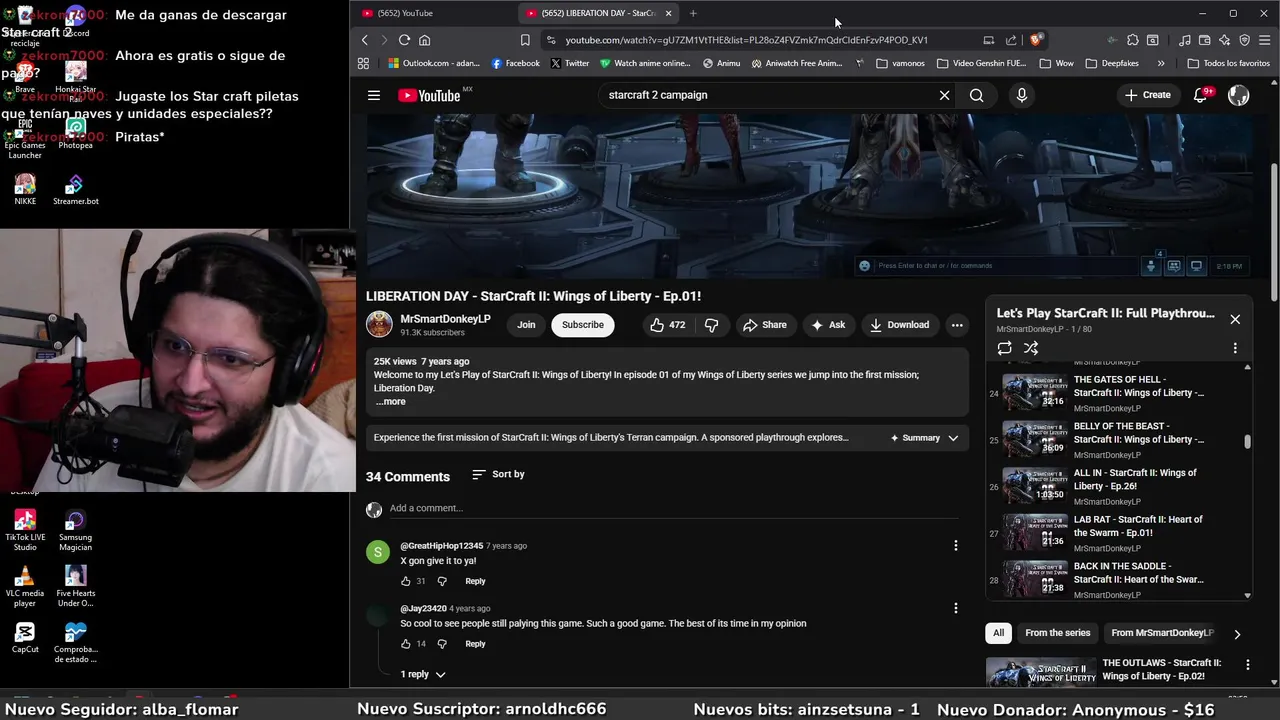
Task: Select the All filter chip
Action: pyautogui.click(x=998, y=633)
